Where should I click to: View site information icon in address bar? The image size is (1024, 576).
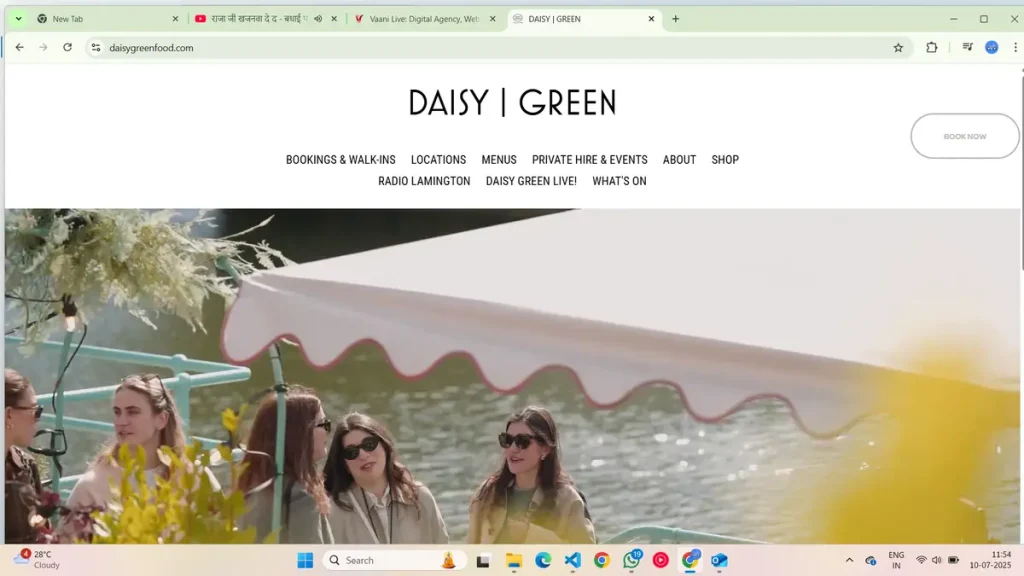pos(96,47)
